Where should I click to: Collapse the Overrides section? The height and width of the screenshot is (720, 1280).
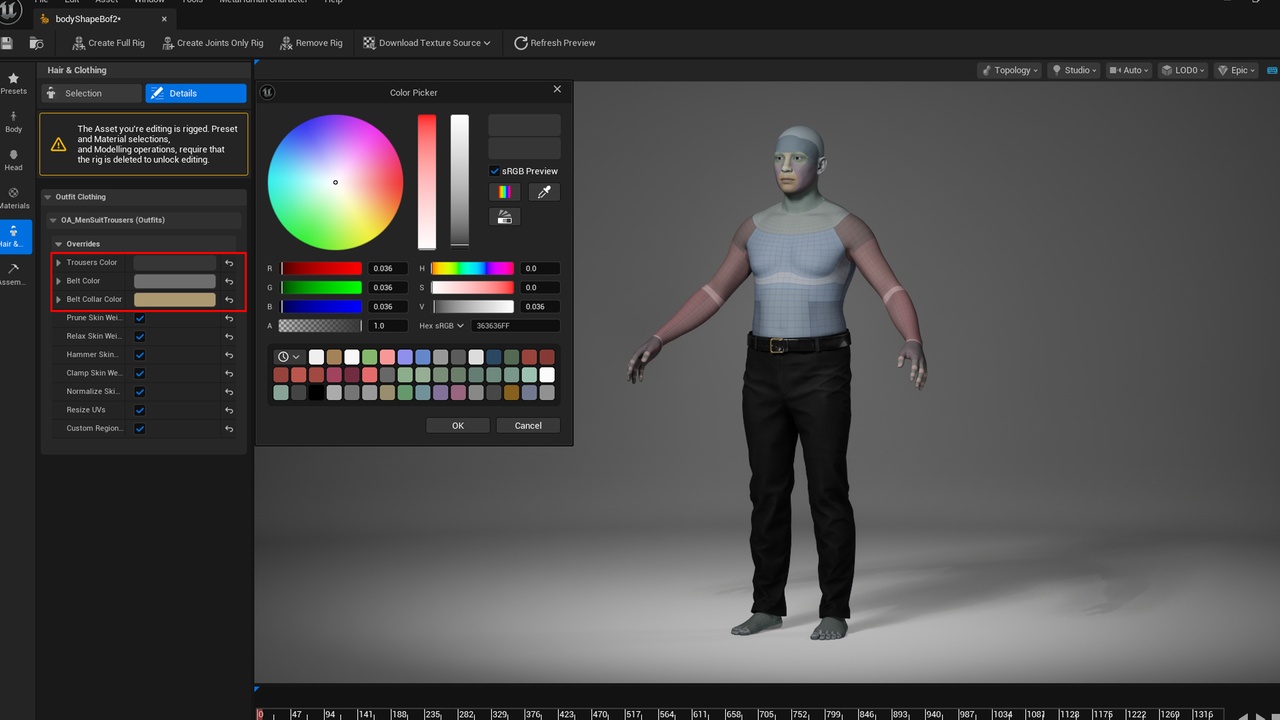pyautogui.click(x=59, y=244)
